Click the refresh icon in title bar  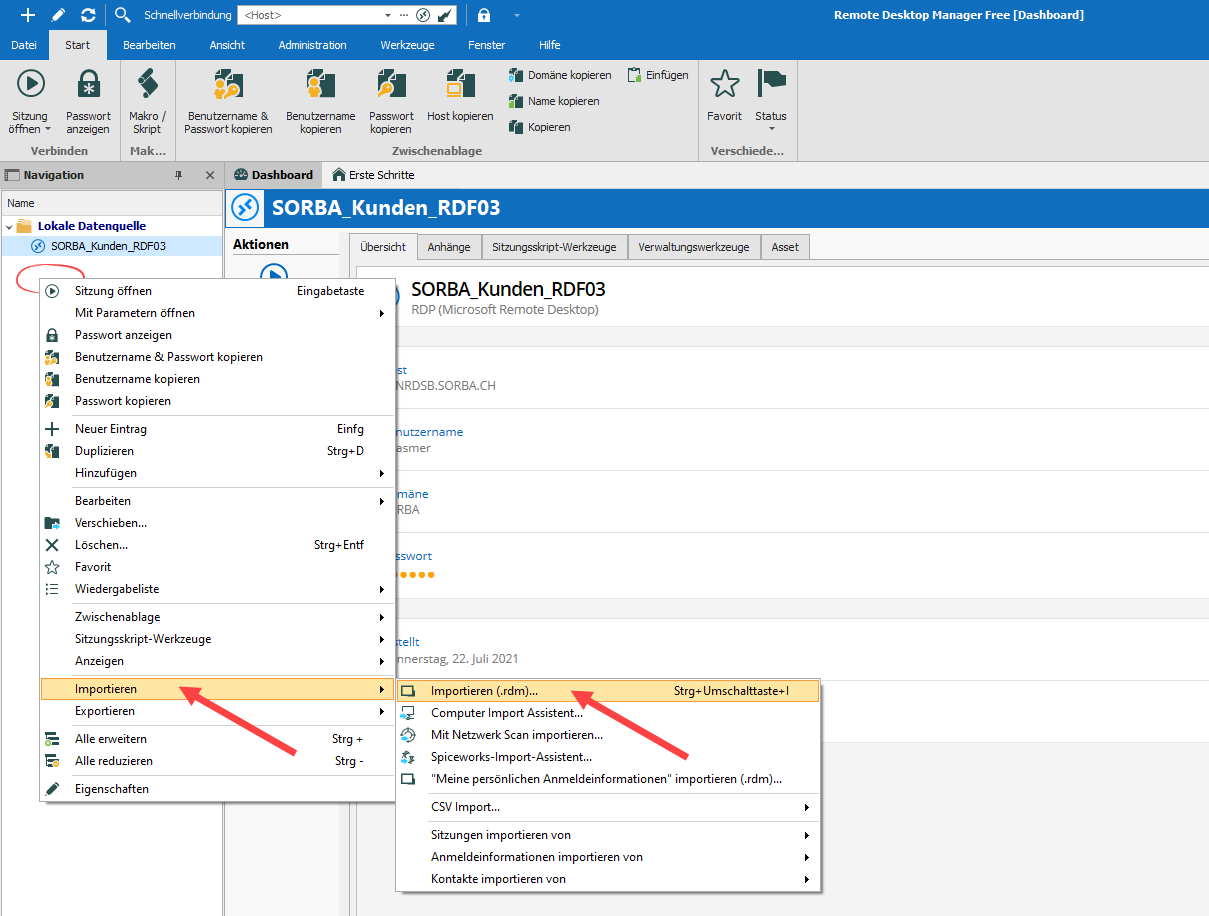[x=88, y=15]
